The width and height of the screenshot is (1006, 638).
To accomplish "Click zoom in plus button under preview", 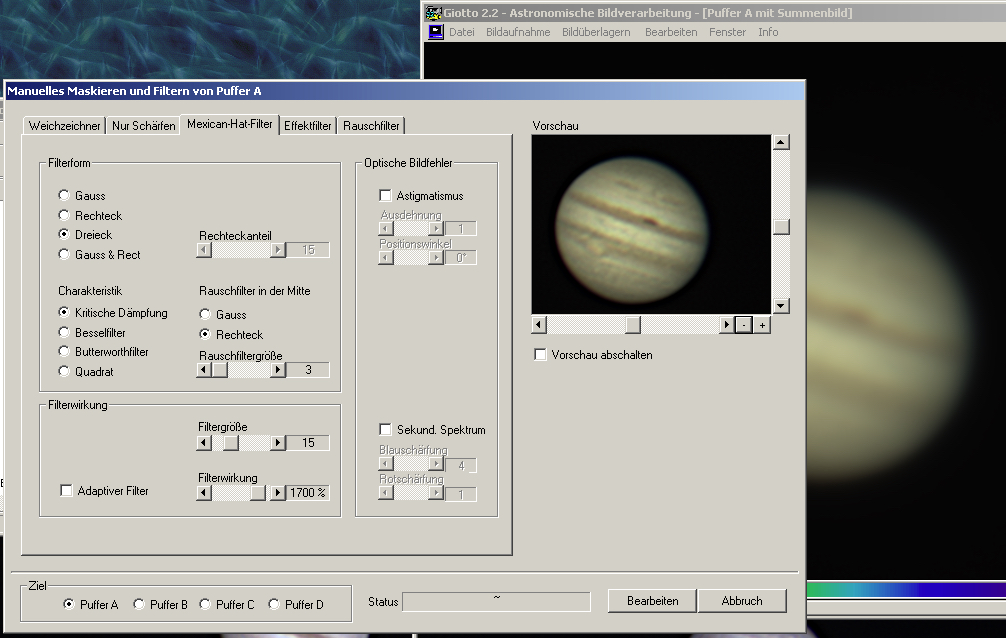I will coord(762,325).
